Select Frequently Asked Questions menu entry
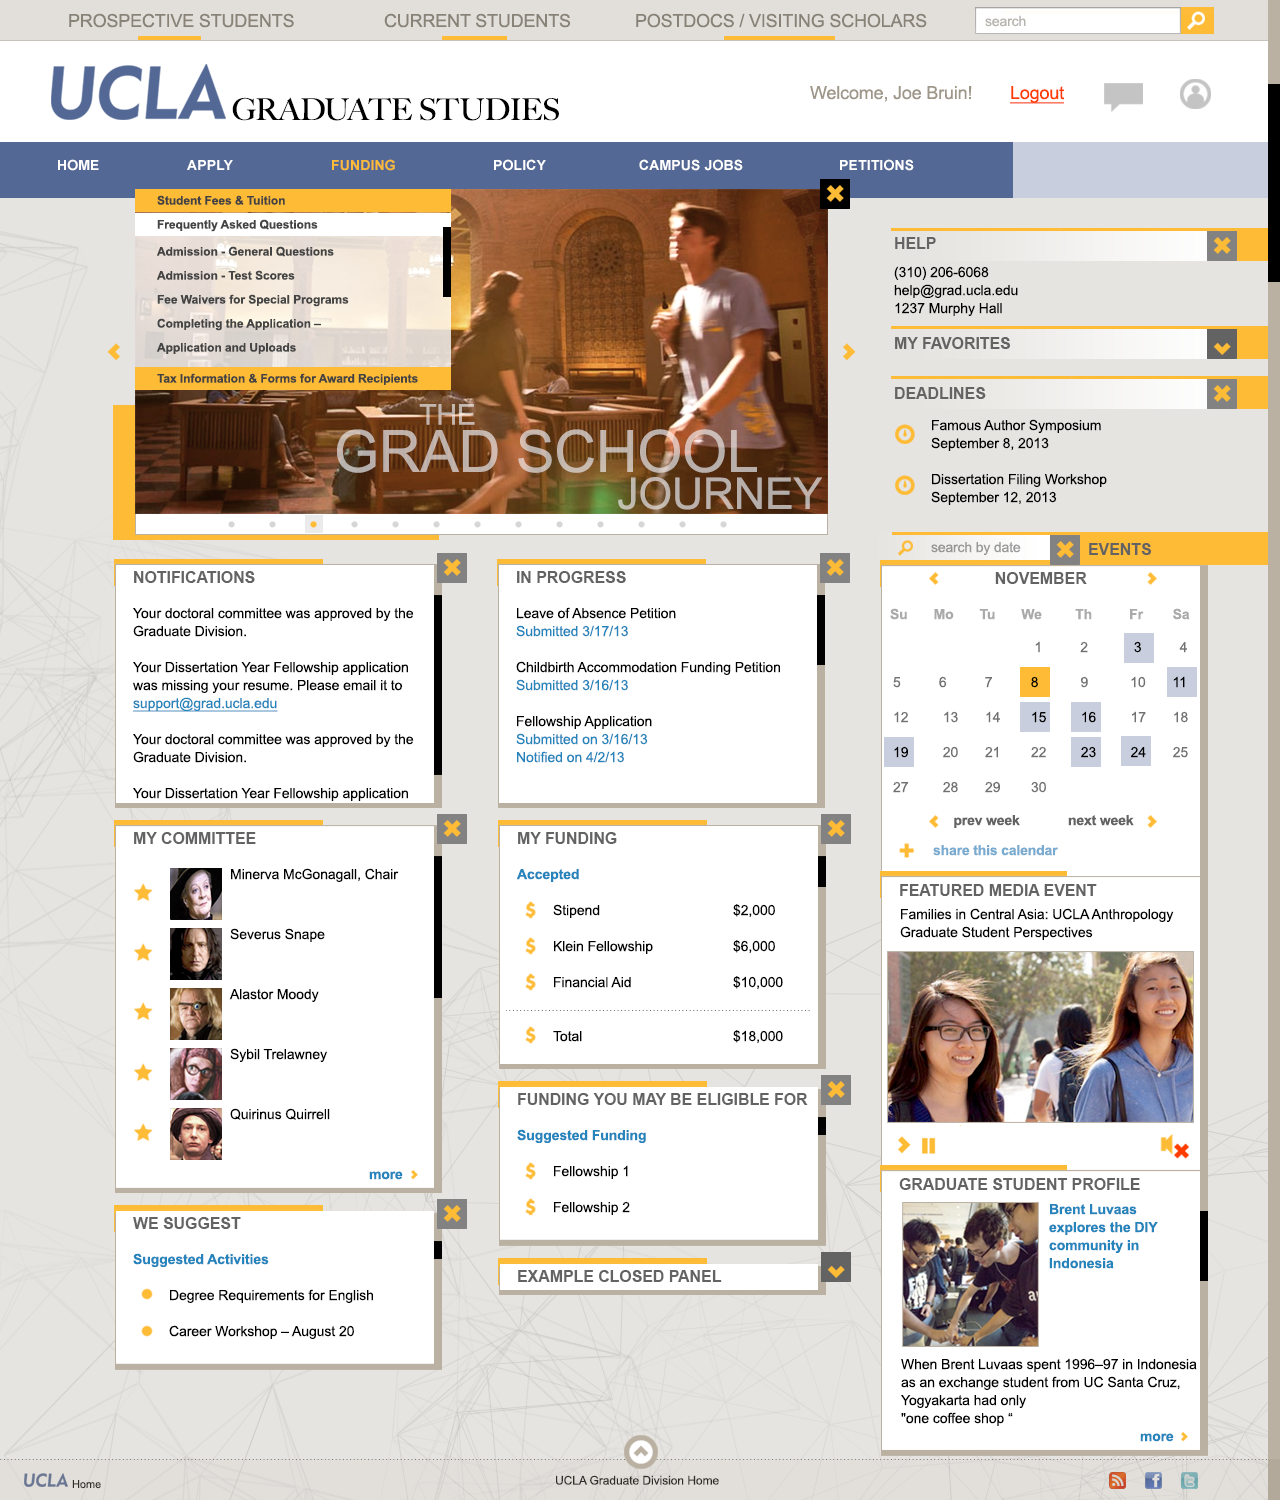Screen dimensions: 1280x1500 click(293, 225)
